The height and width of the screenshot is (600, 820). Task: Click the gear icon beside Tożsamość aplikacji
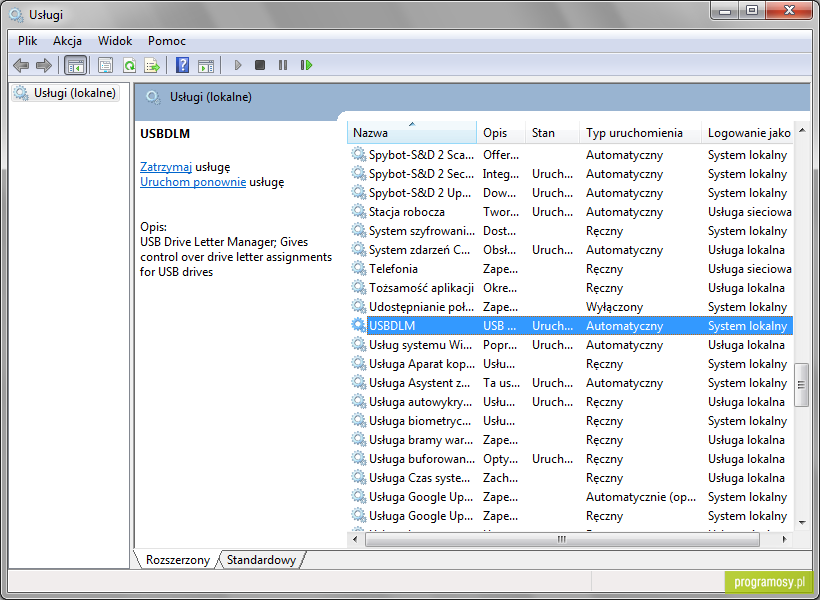click(358, 287)
